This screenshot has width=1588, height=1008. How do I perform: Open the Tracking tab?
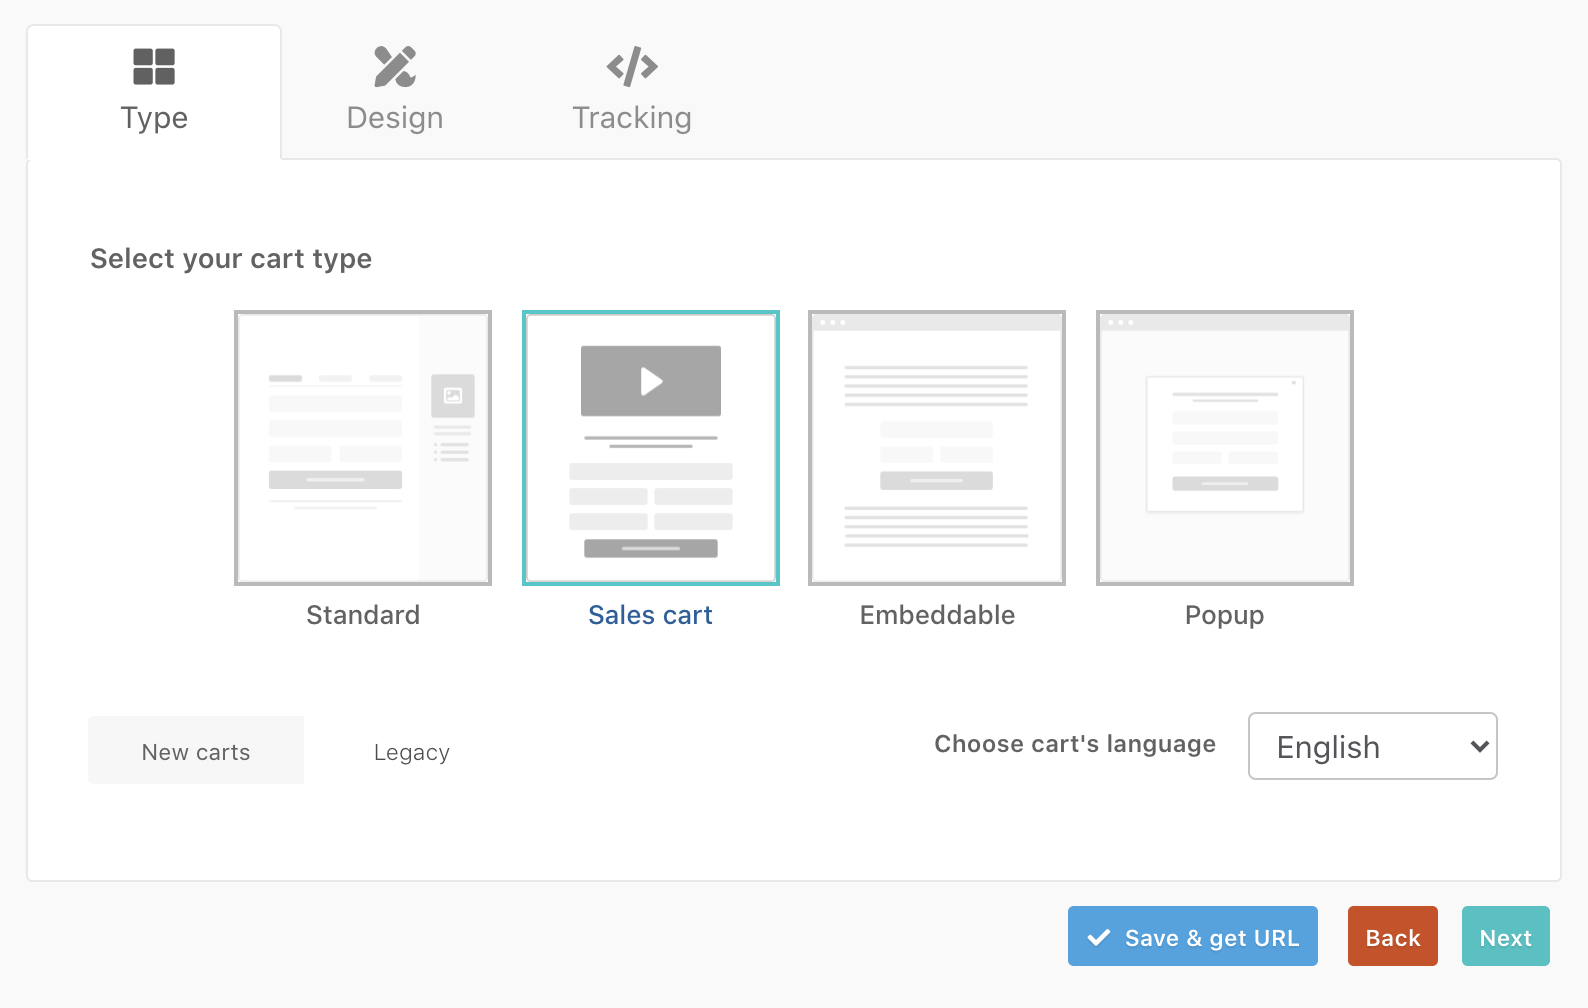632,92
